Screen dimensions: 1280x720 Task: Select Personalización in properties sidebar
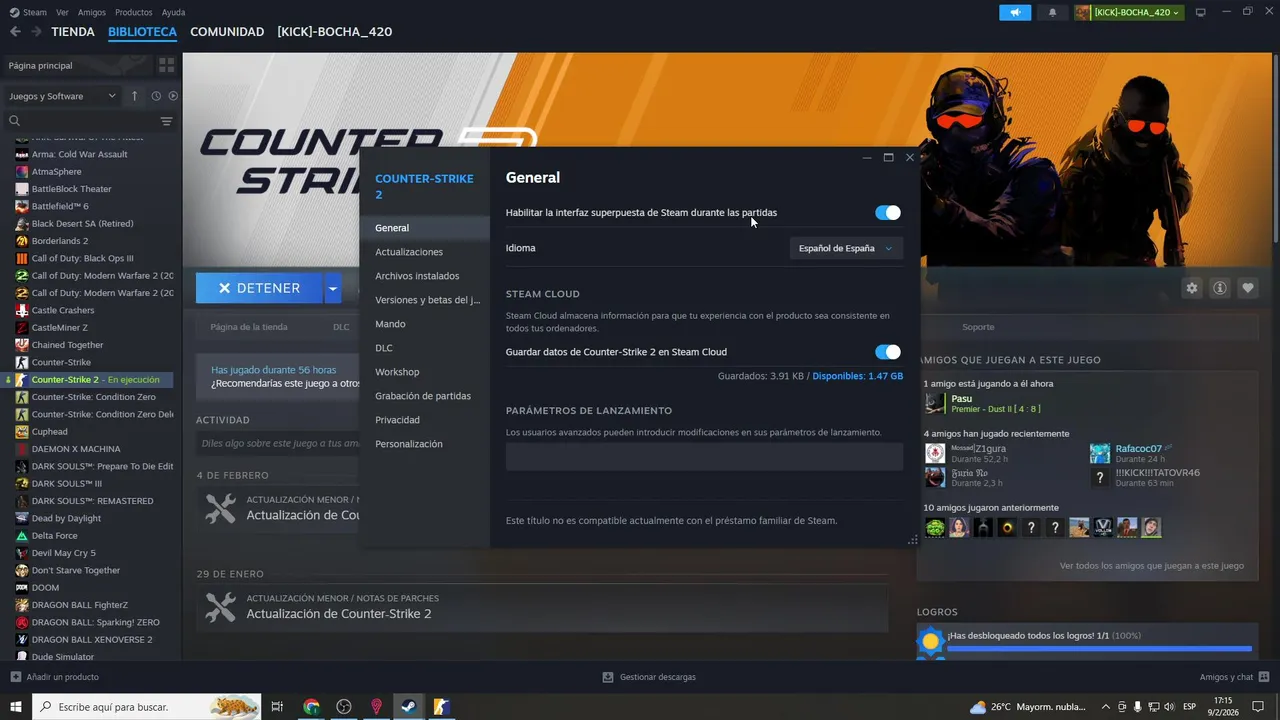tap(408, 444)
